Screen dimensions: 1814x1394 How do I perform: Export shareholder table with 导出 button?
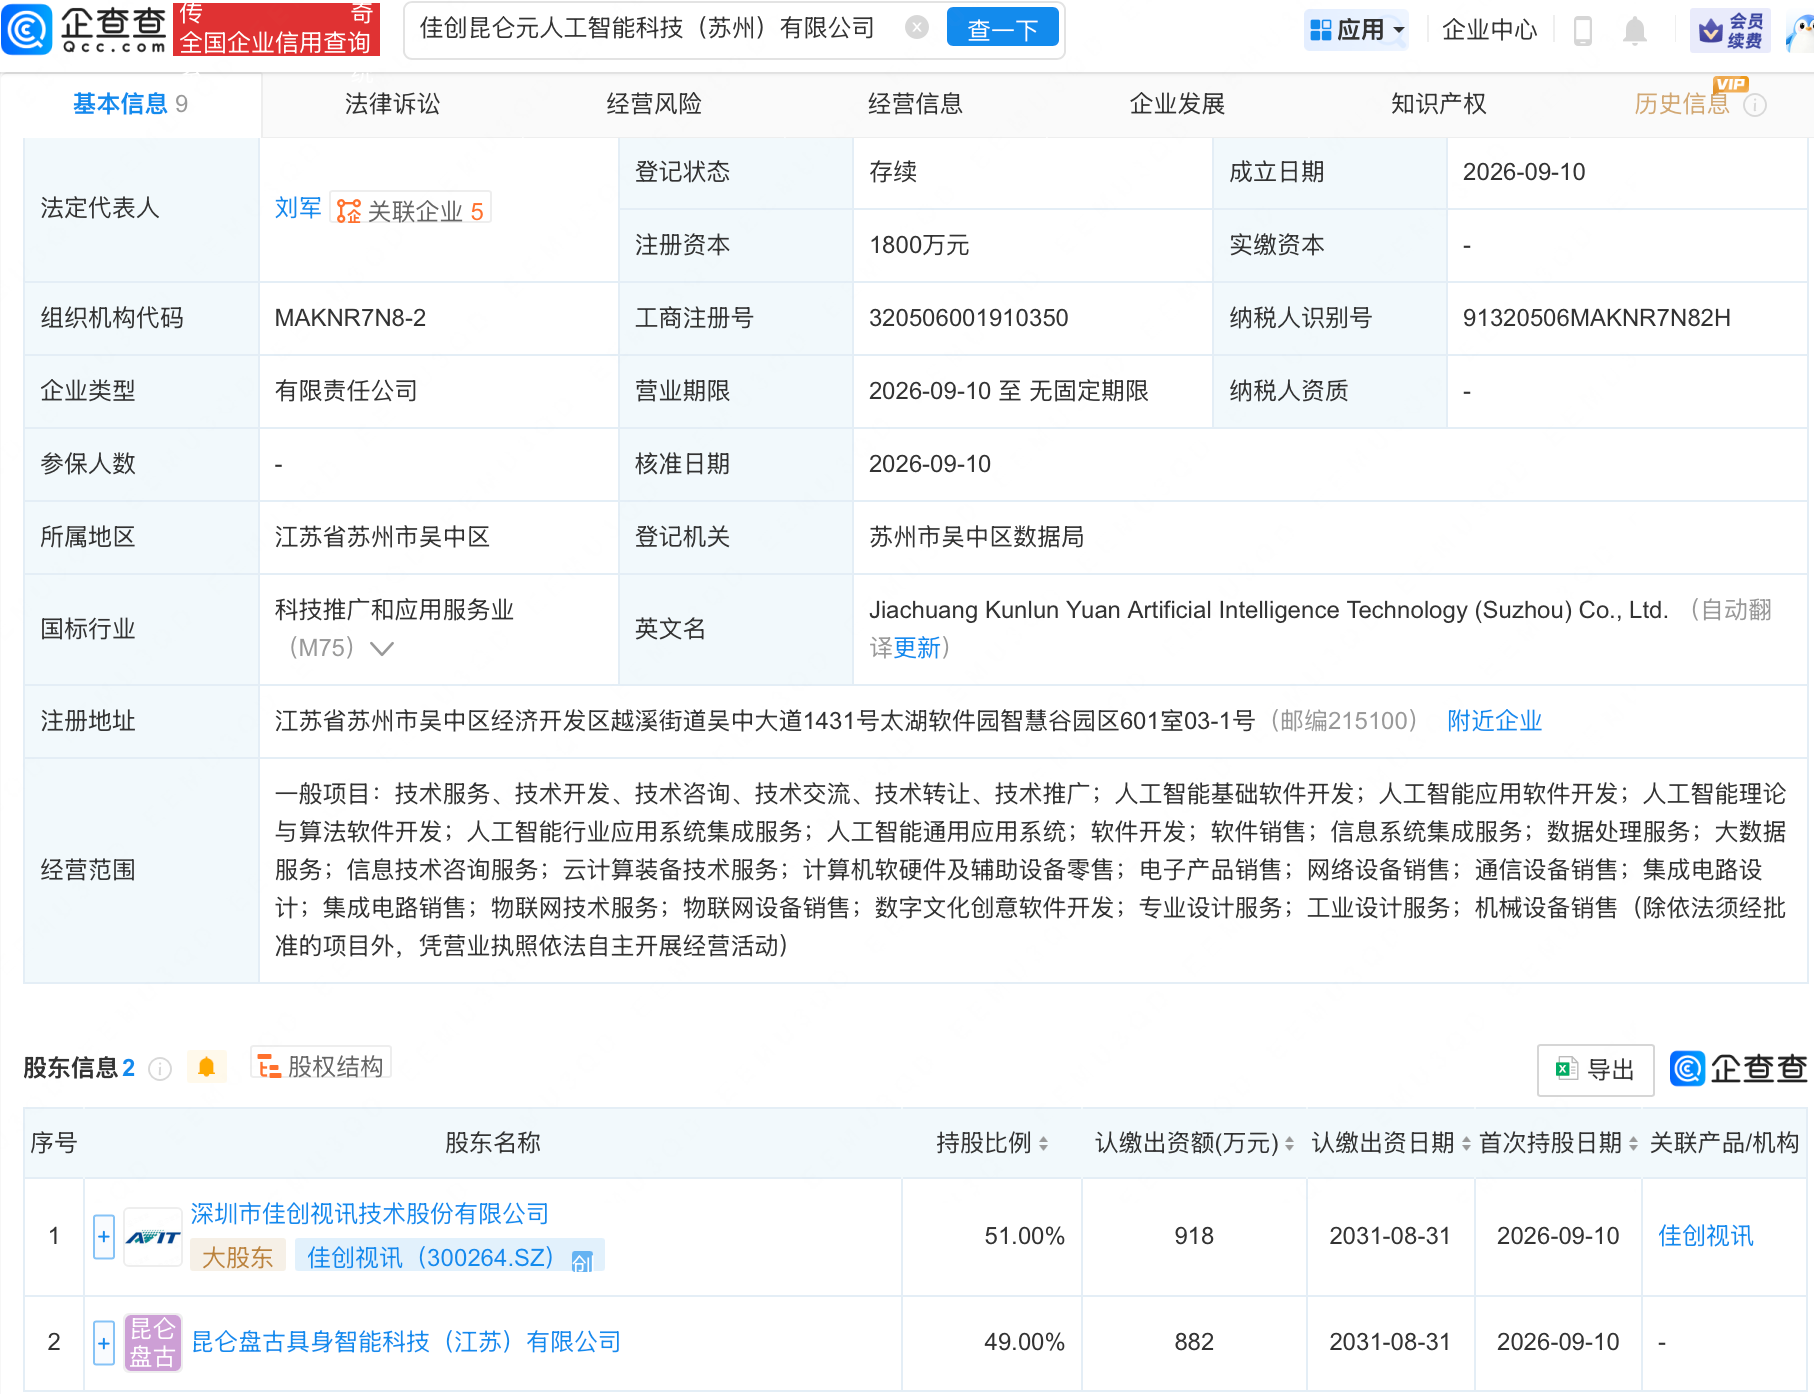pos(1595,1070)
